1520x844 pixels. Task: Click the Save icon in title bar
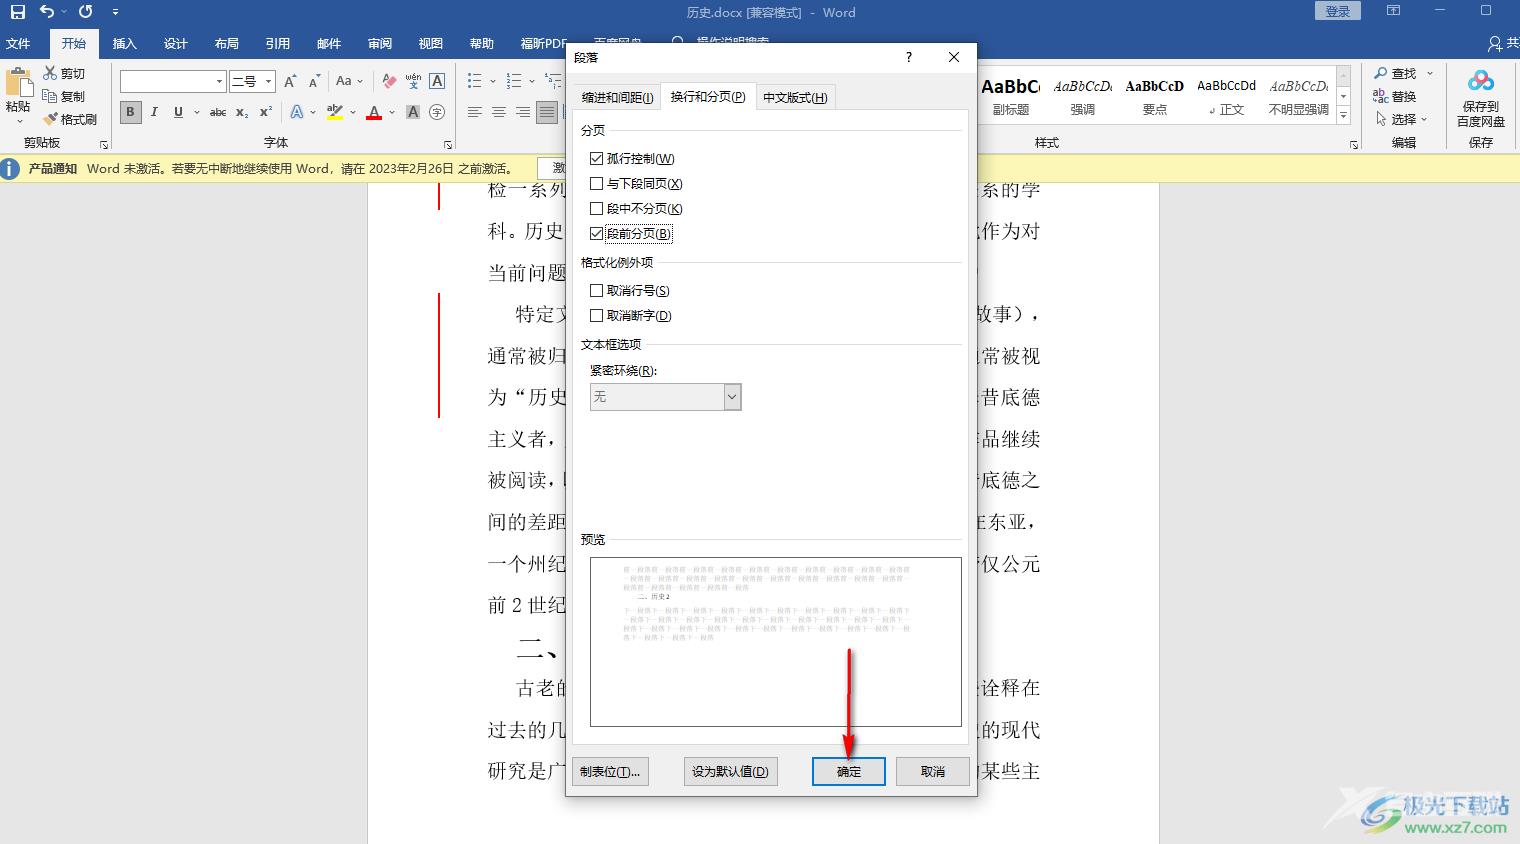[x=17, y=12]
